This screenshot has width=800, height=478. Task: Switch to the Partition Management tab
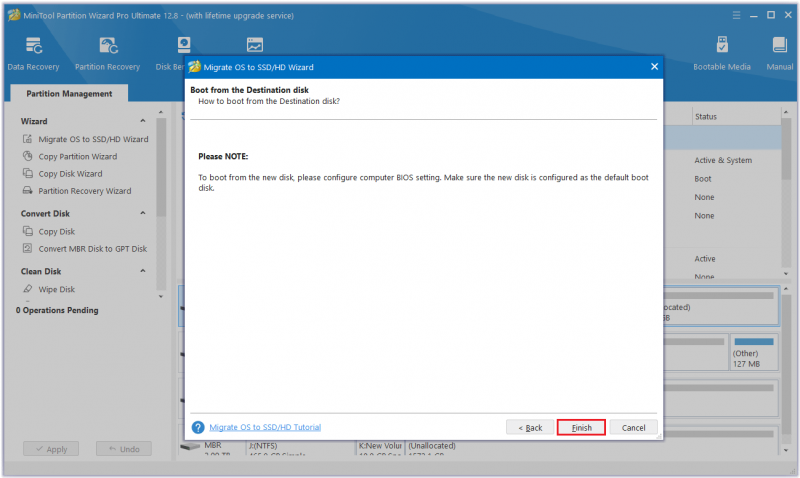(69, 94)
